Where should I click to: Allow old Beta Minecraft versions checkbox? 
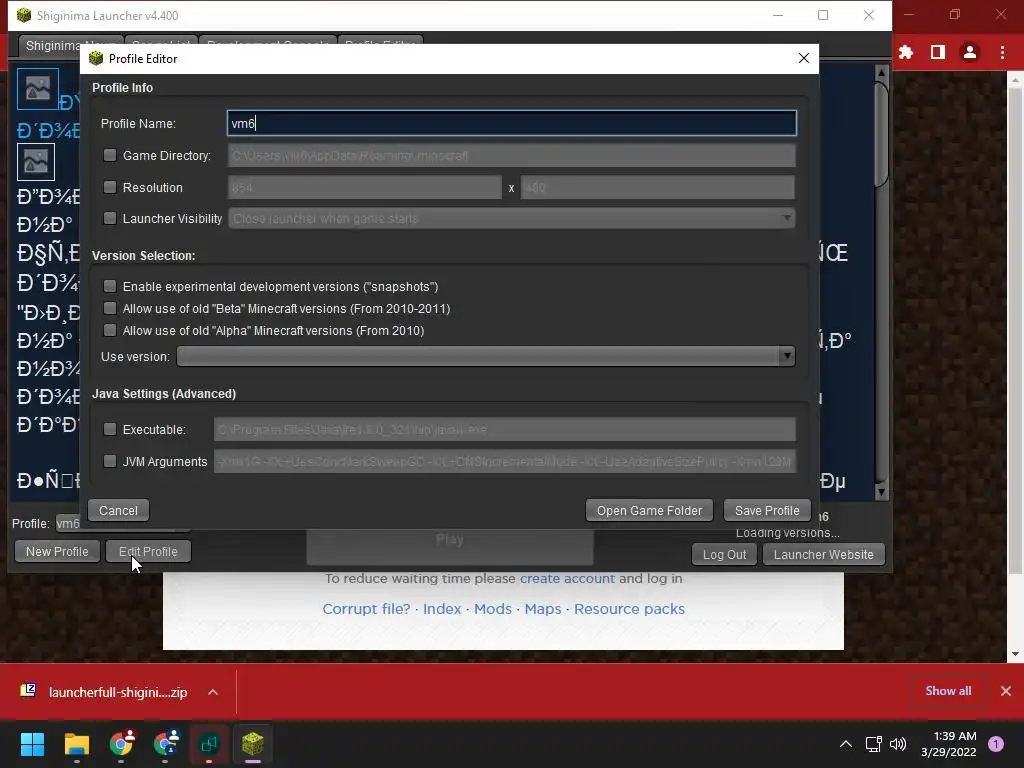click(110, 308)
